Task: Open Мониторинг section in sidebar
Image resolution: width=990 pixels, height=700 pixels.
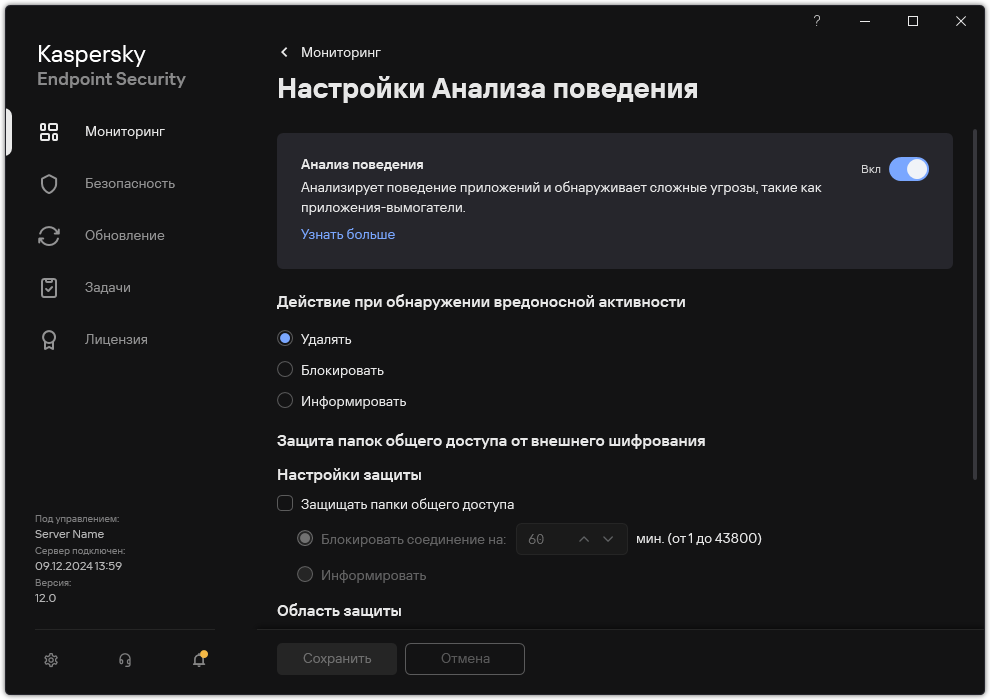Action: coord(125,131)
